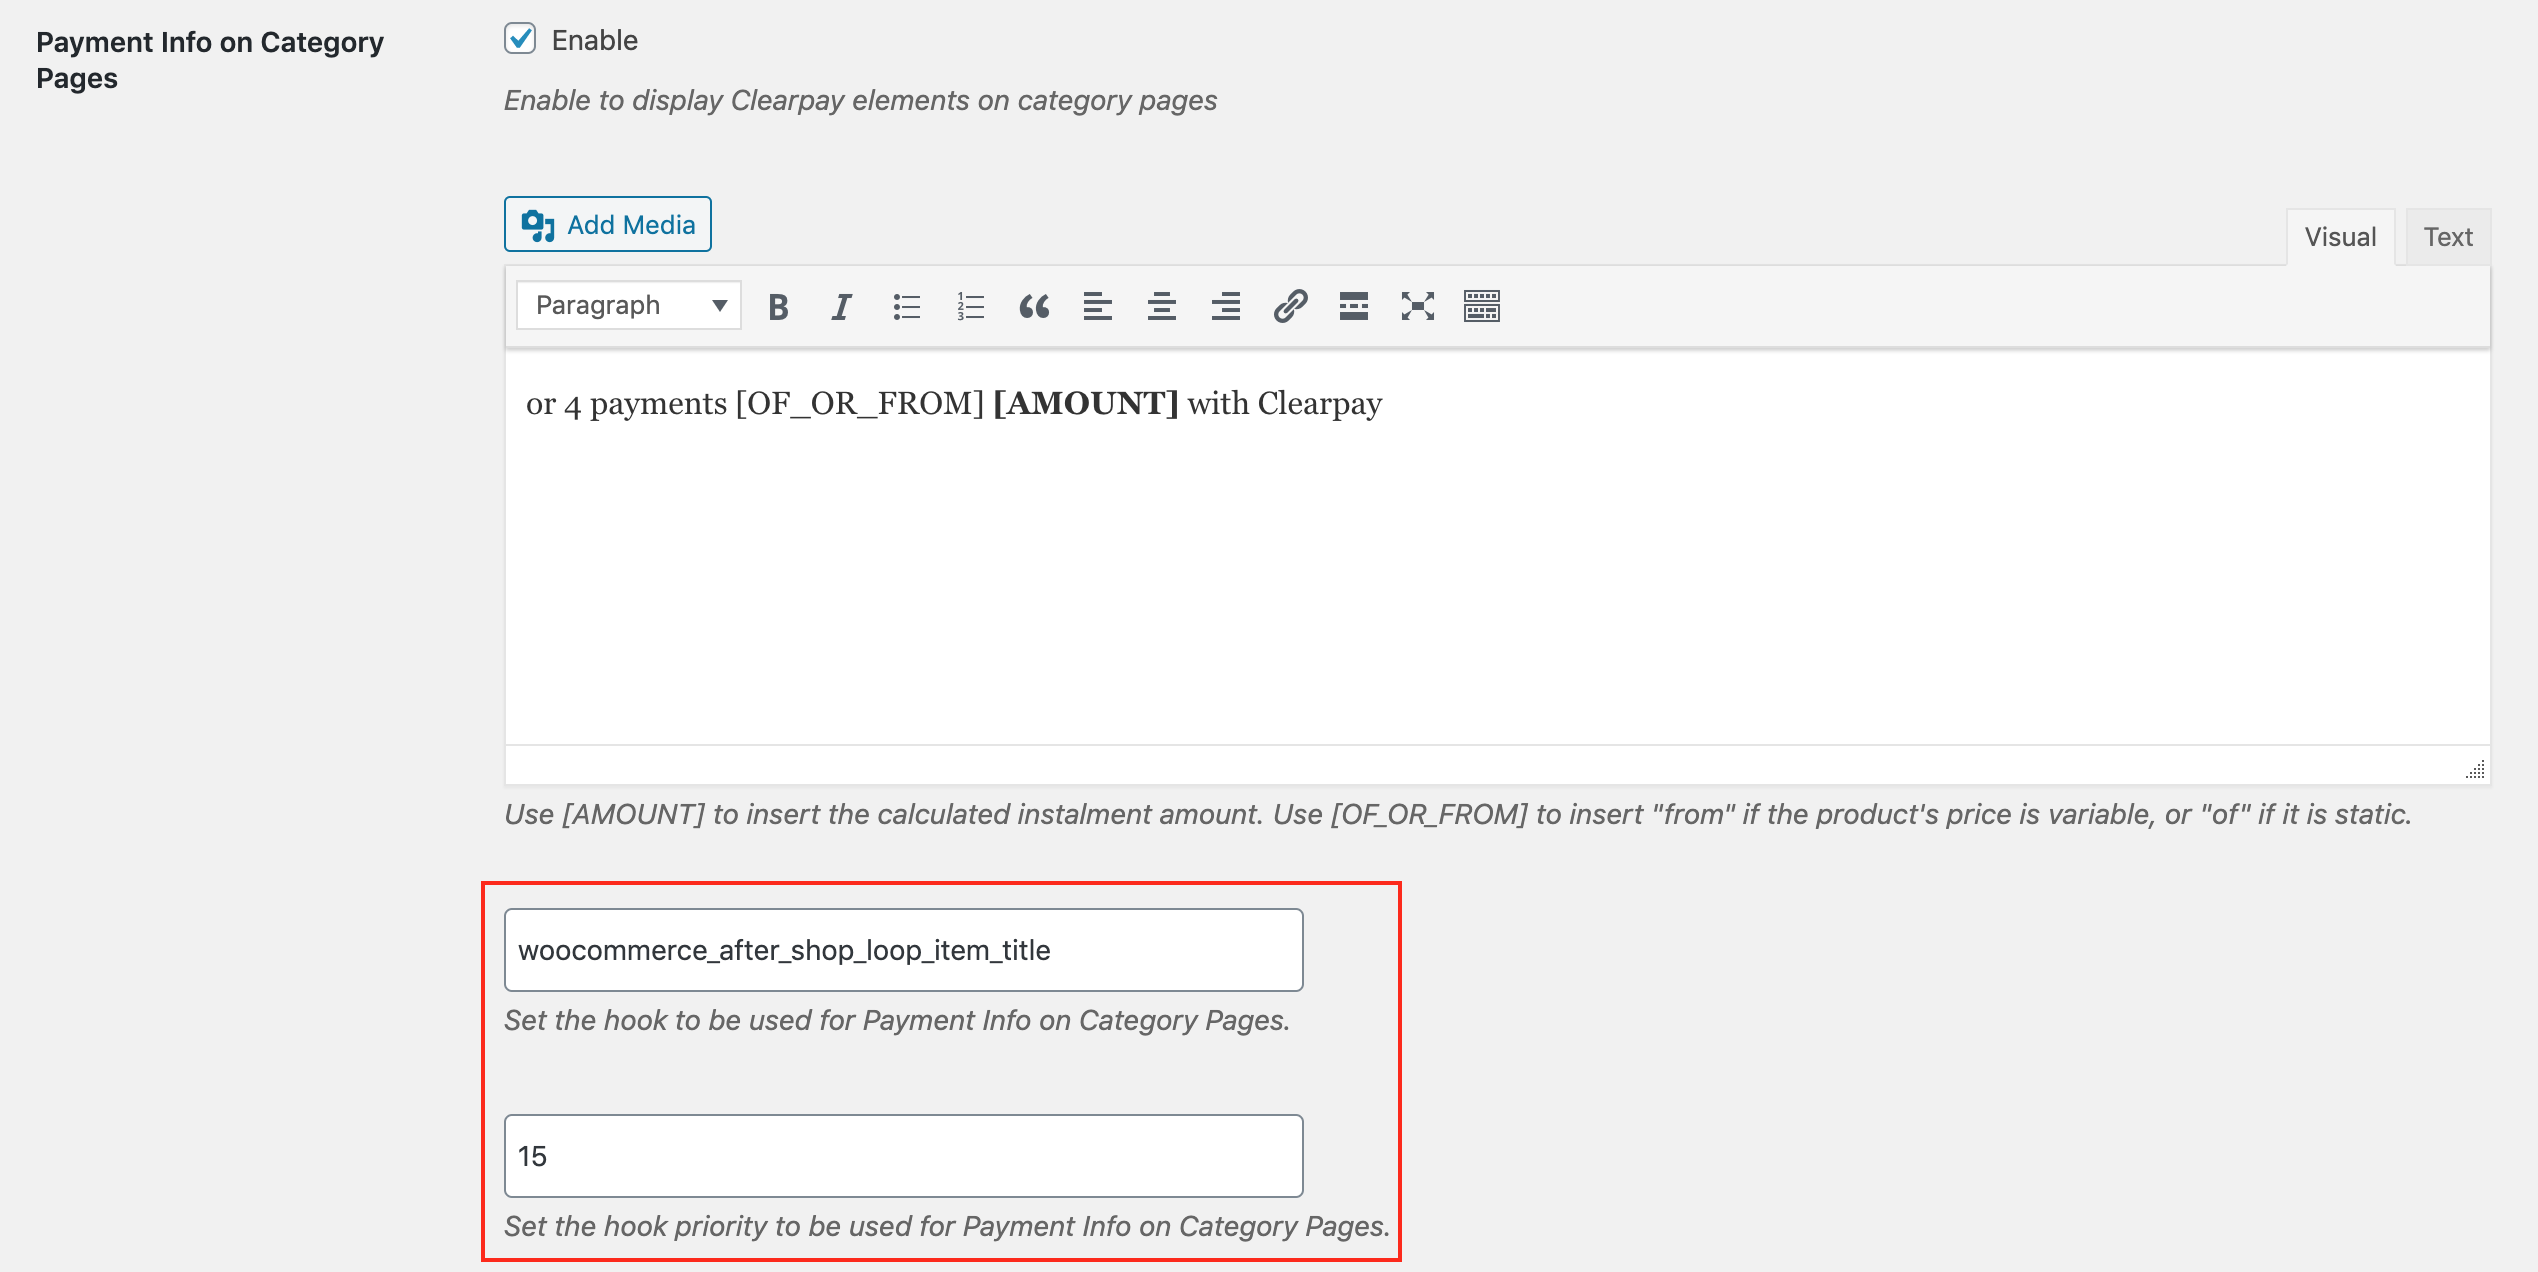This screenshot has width=2538, height=1272.
Task: Center align the text
Action: (x=1162, y=307)
